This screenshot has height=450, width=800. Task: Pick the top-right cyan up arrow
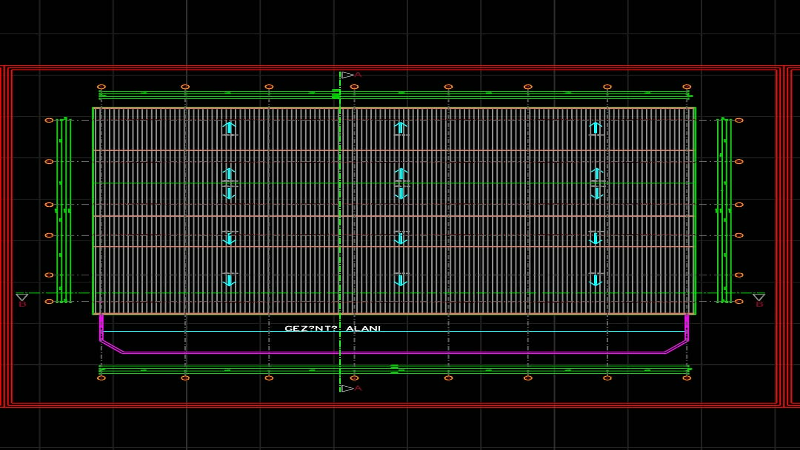(596, 128)
